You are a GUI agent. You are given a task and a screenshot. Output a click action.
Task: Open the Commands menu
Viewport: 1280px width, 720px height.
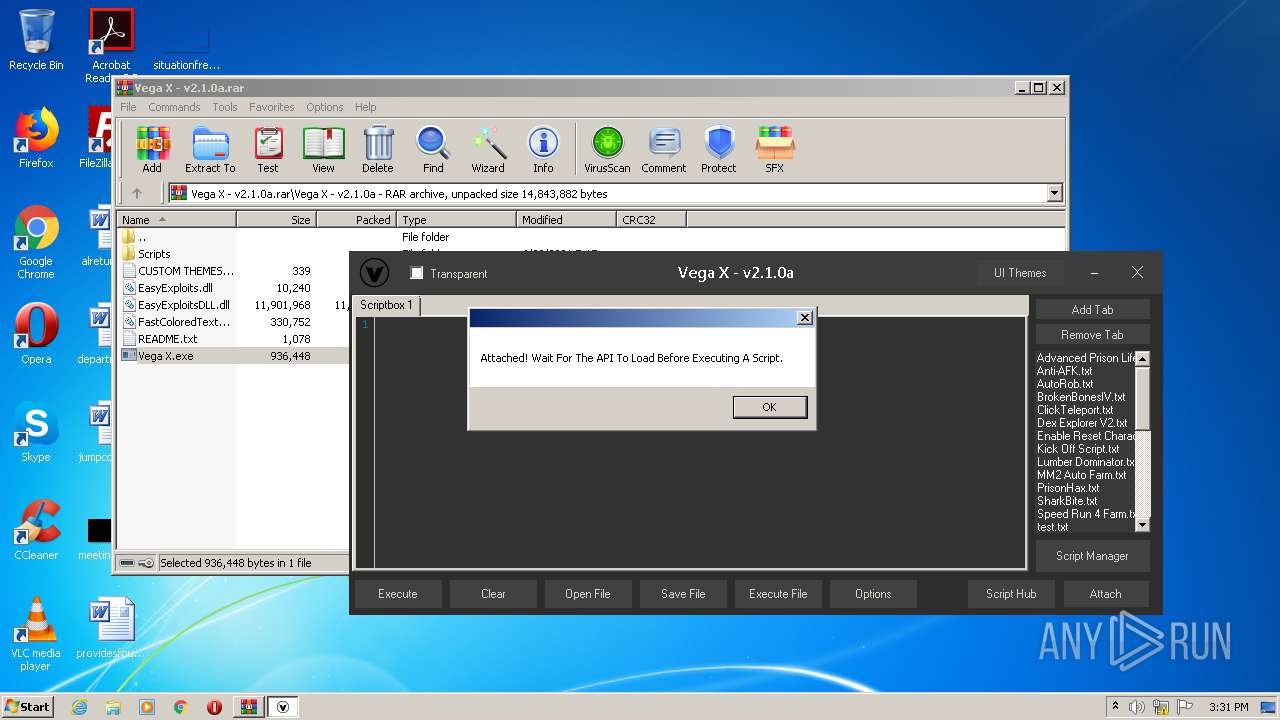coord(174,107)
